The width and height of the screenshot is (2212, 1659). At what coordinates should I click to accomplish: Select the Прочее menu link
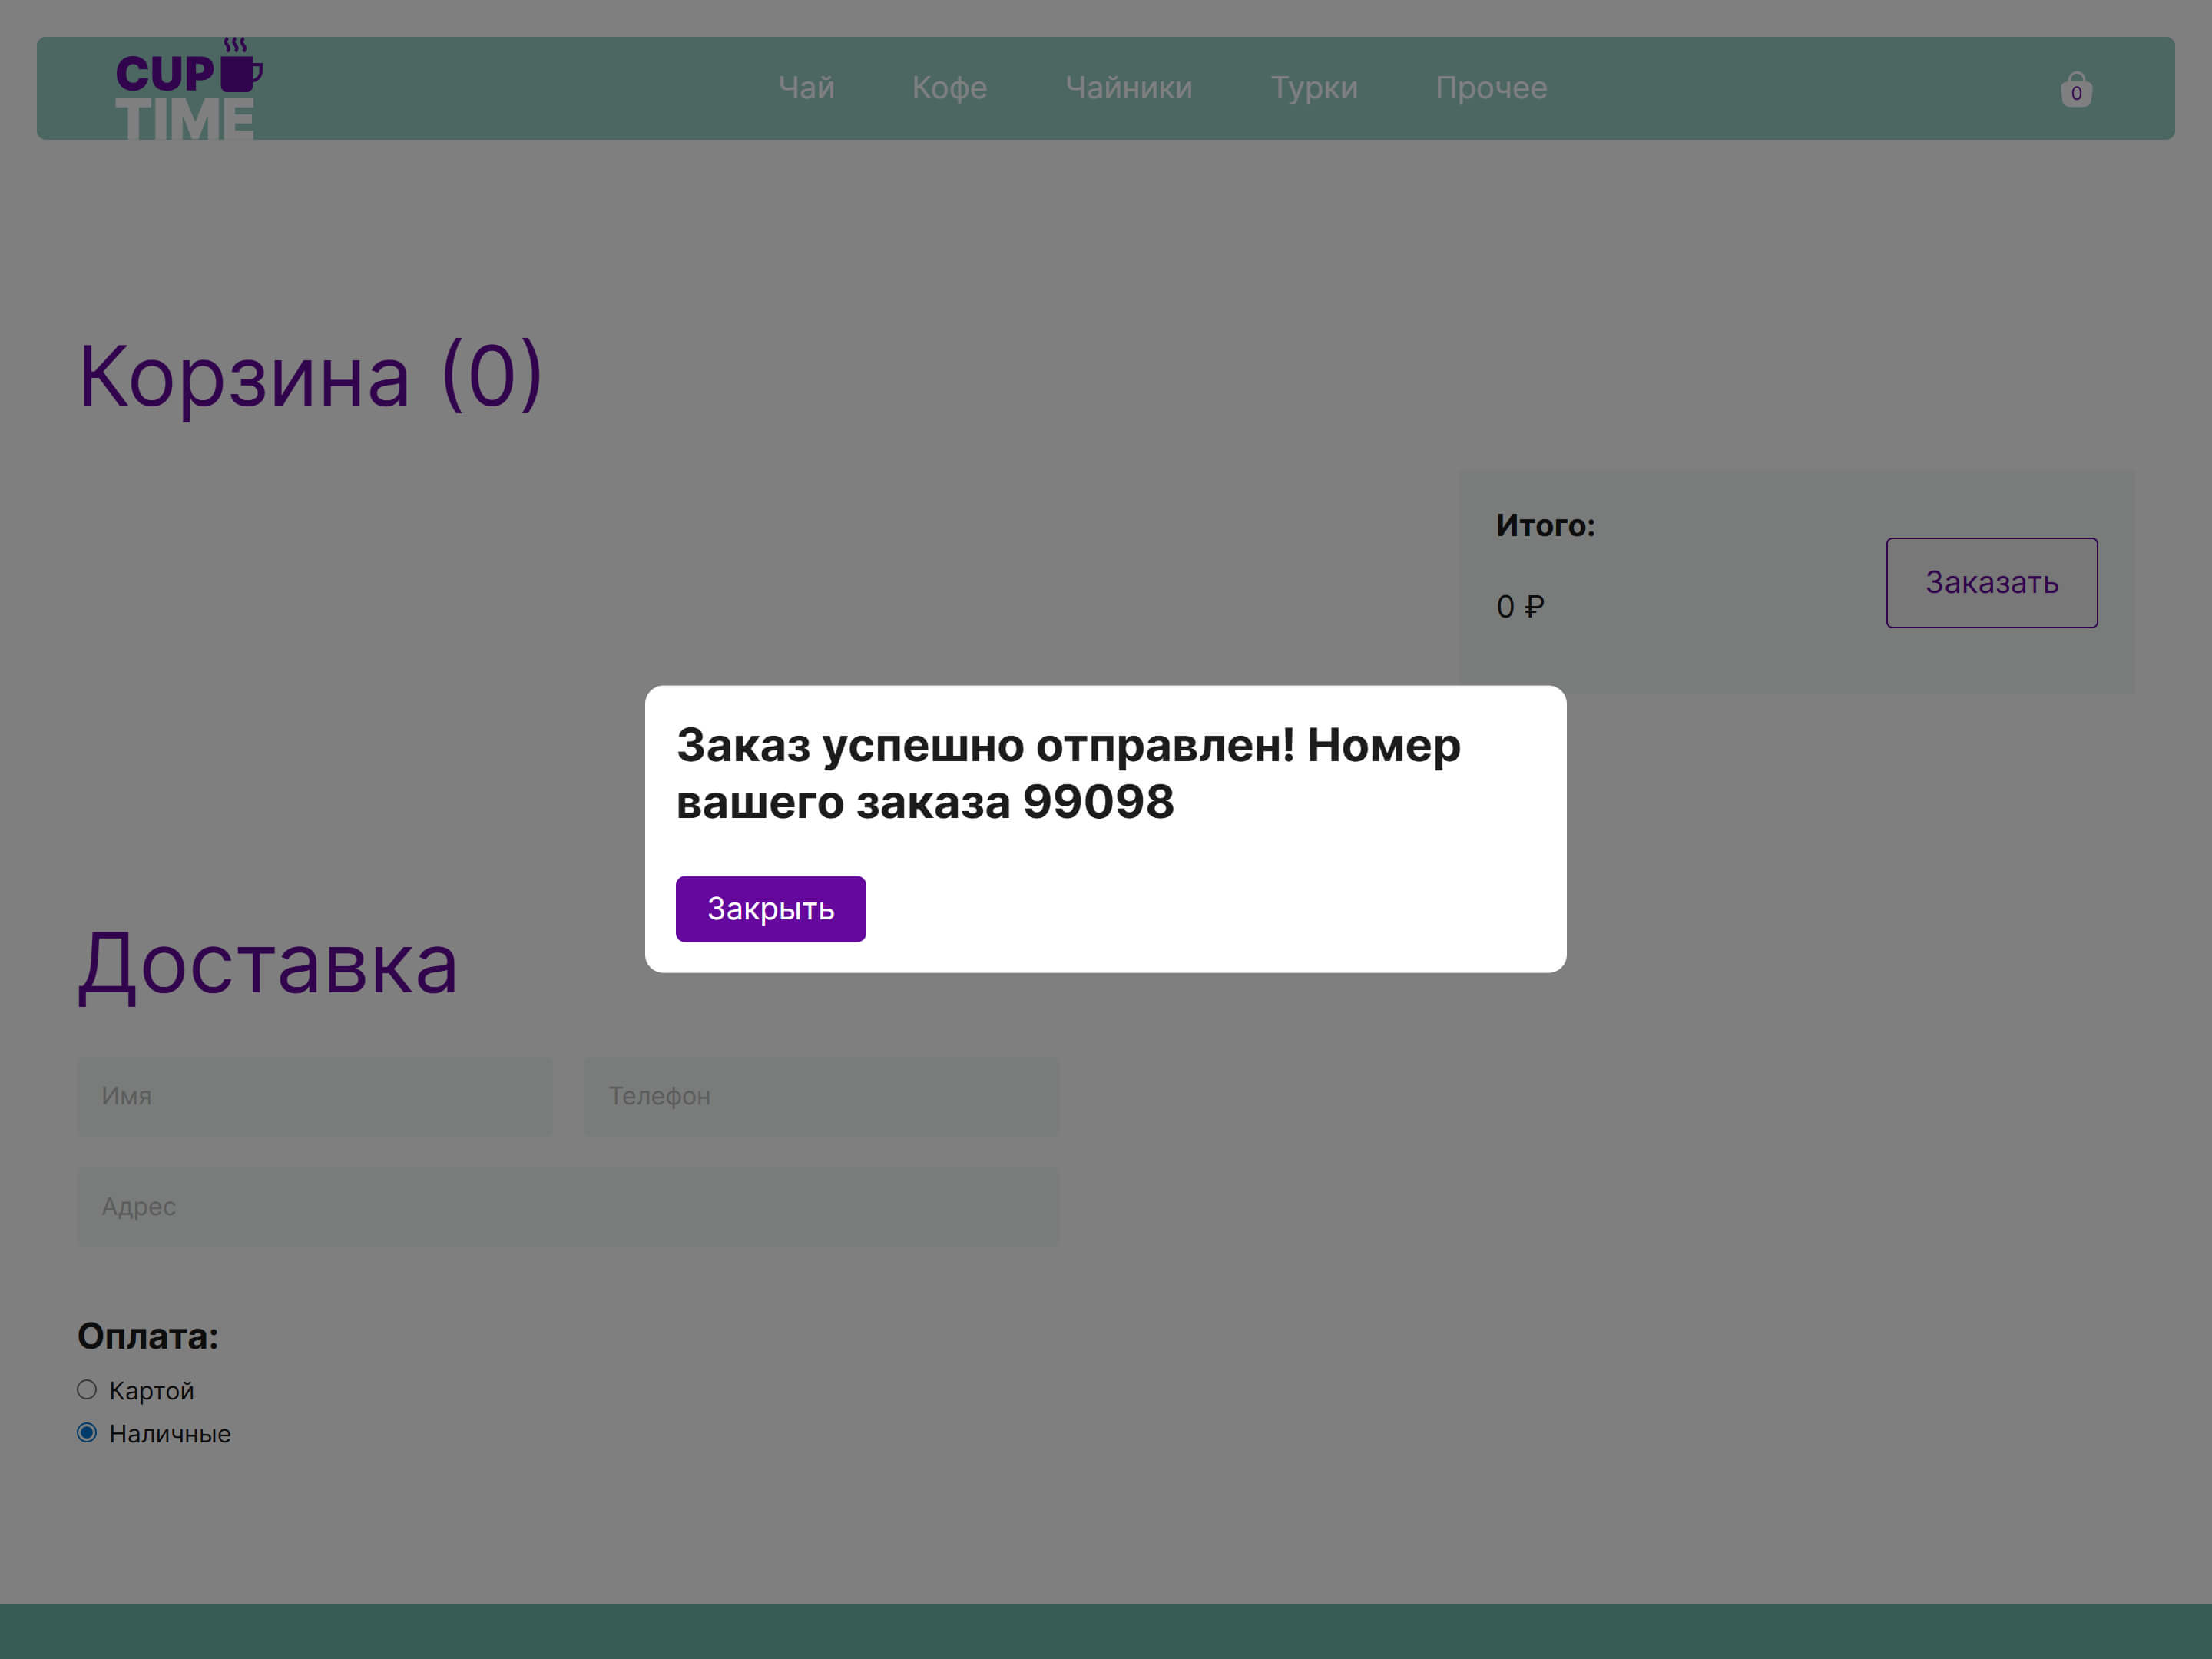[x=1490, y=88]
